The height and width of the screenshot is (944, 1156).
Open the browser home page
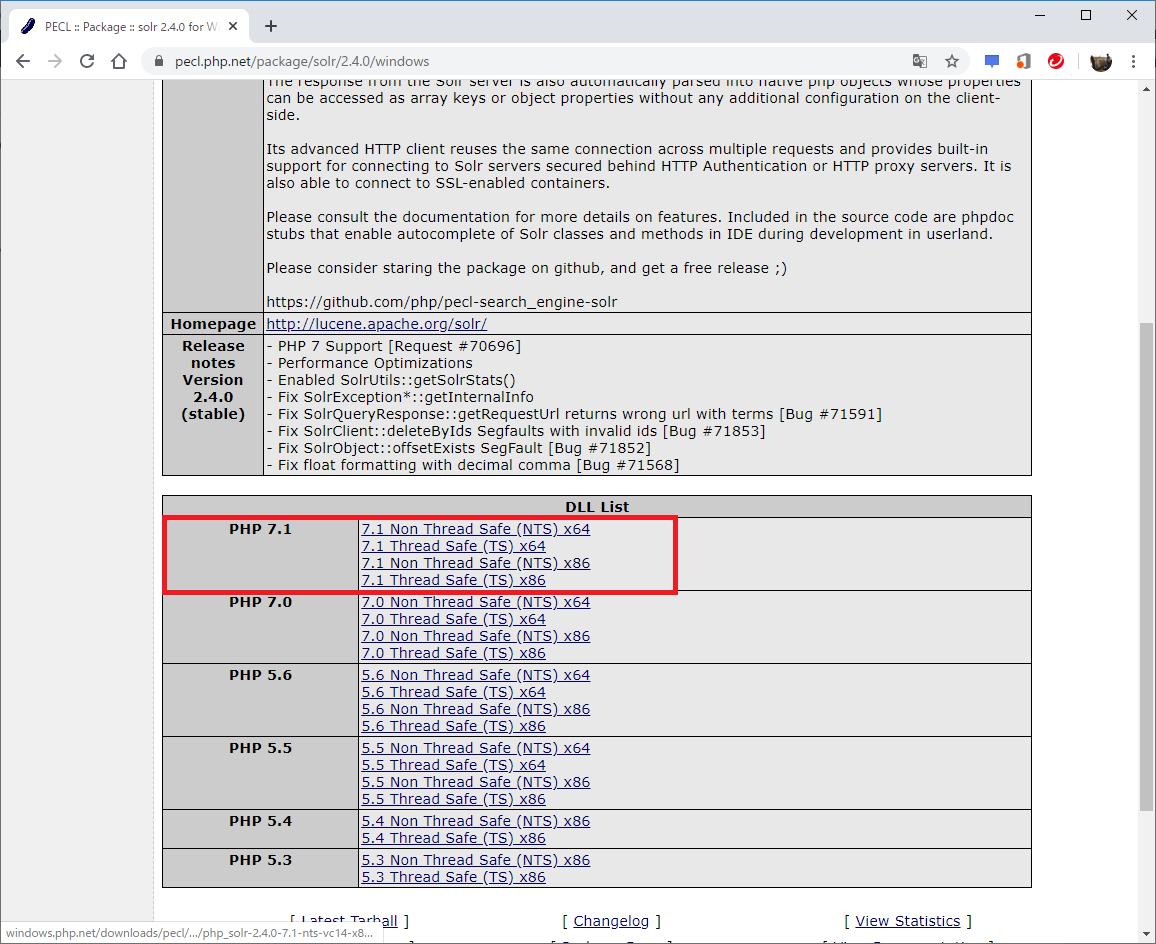pyautogui.click(x=119, y=61)
